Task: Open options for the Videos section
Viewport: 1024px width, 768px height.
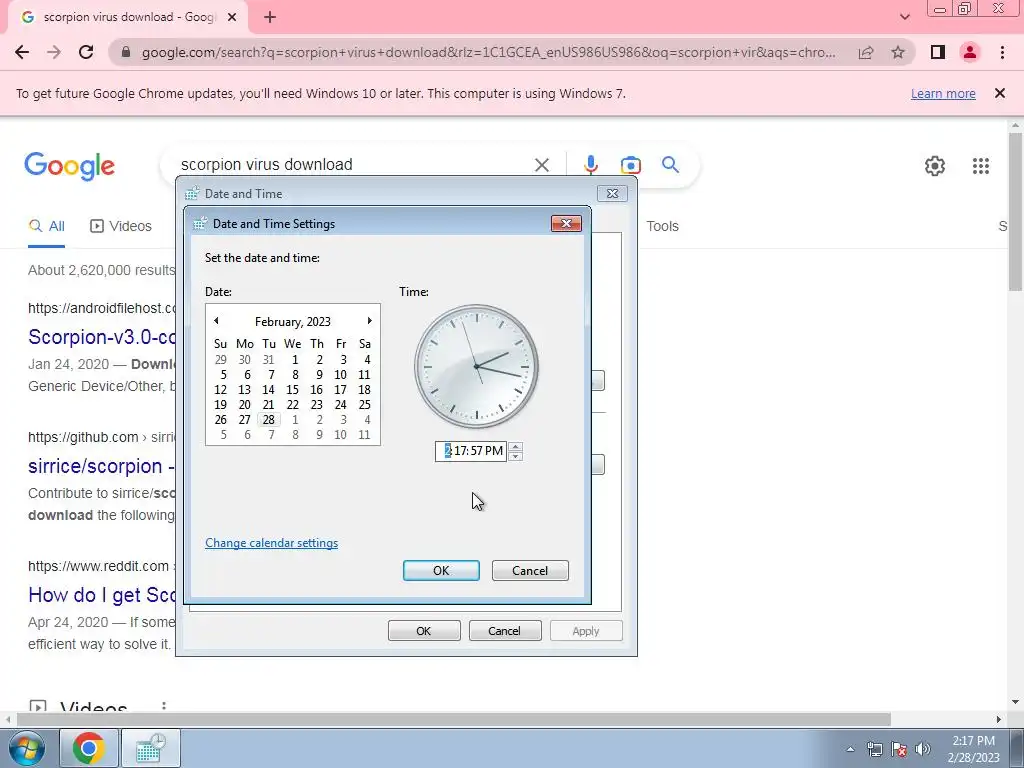Action: coord(164,707)
